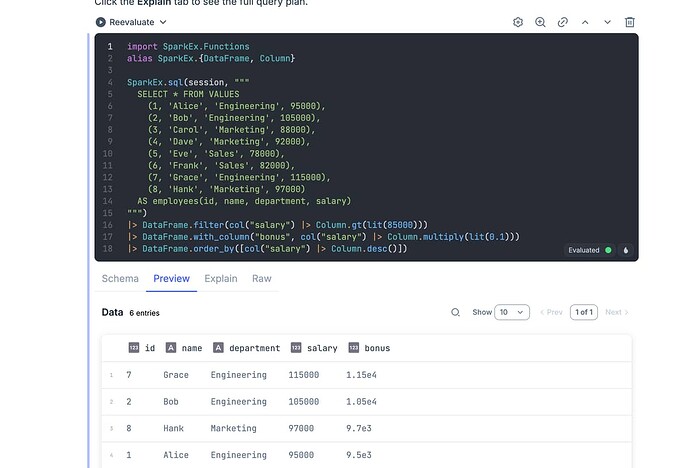690x468 pixels.
Task: Open the Explain tab
Action: pyautogui.click(x=220, y=278)
